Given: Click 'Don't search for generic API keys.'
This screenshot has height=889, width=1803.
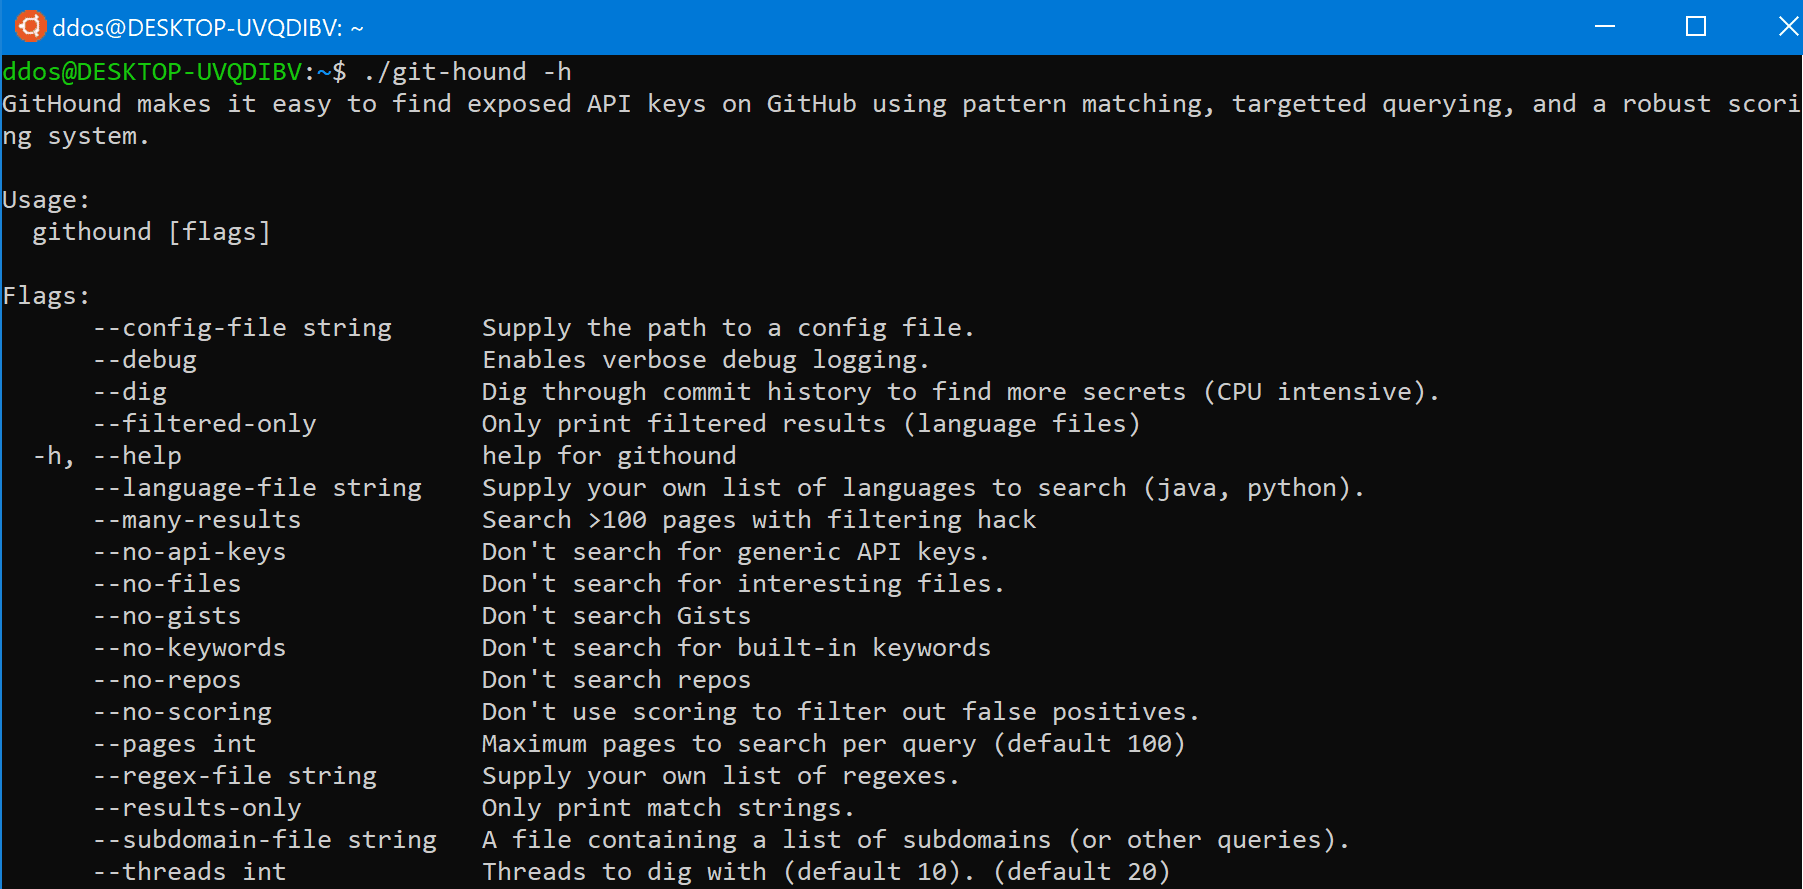Looking at the screenshot, I should (x=736, y=552).
